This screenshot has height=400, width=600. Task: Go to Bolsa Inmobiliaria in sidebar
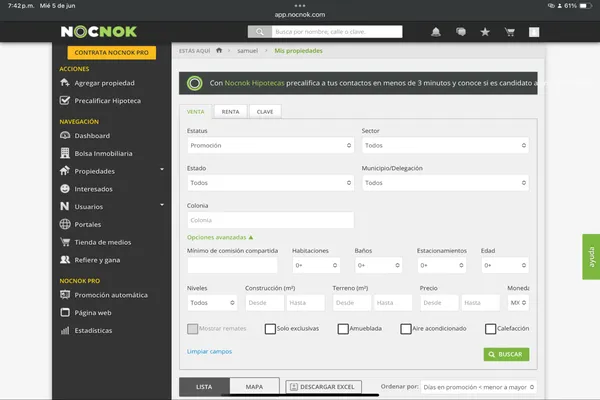[103, 153]
